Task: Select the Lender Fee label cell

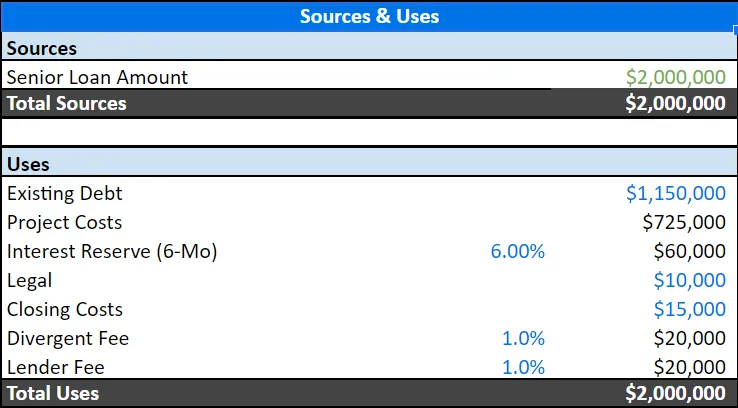Action: click(56, 367)
